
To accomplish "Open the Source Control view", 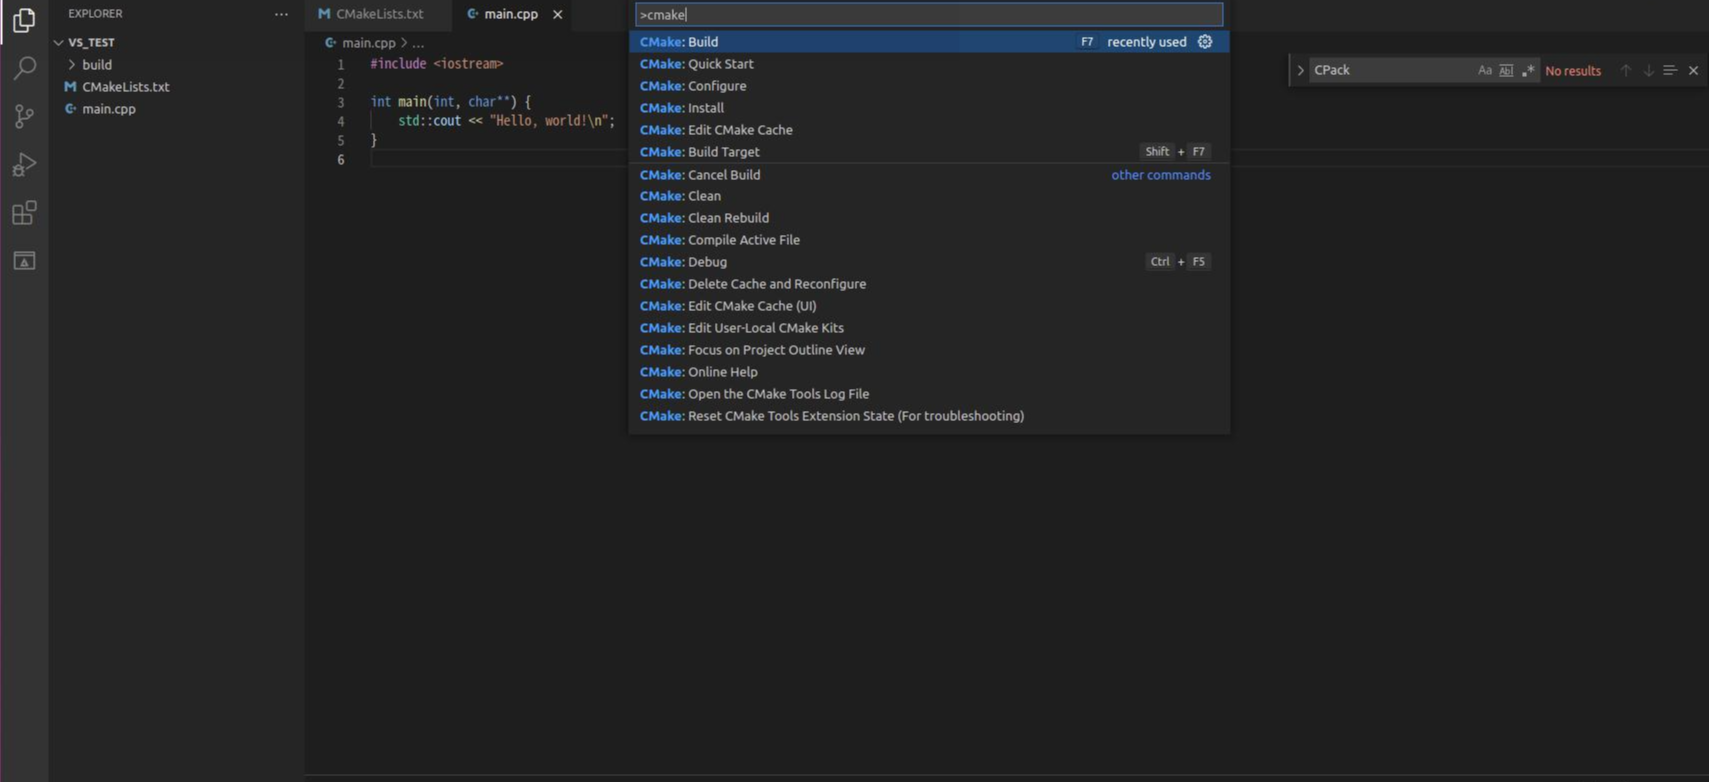I will coord(24,116).
